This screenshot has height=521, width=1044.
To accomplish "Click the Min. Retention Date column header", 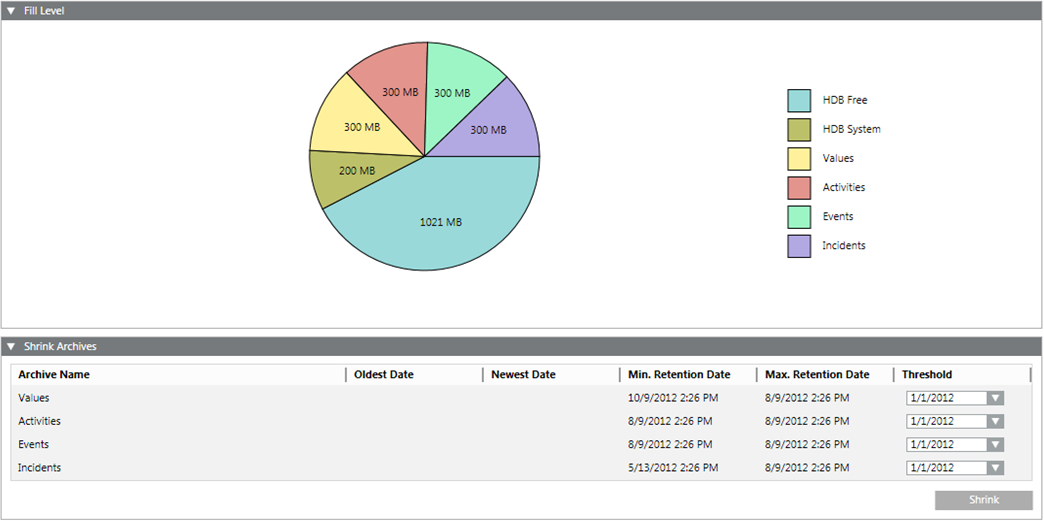I will click(679, 375).
